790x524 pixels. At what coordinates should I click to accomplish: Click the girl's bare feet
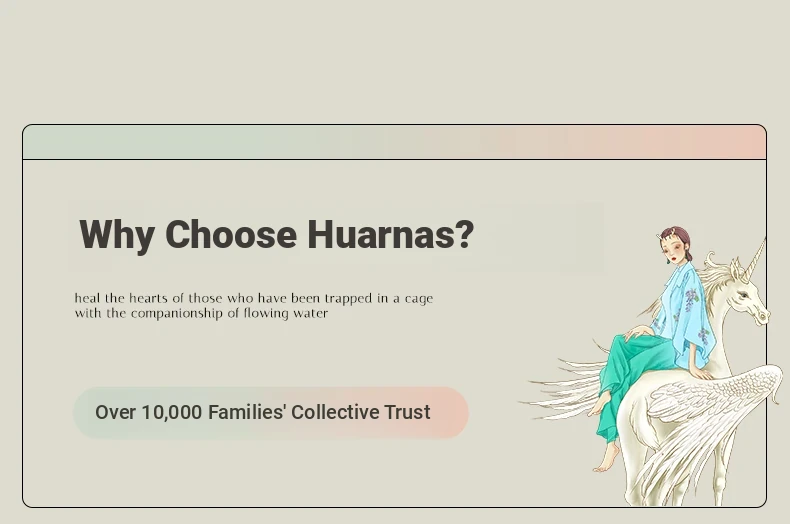pyautogui.click(x=606, y=458)
